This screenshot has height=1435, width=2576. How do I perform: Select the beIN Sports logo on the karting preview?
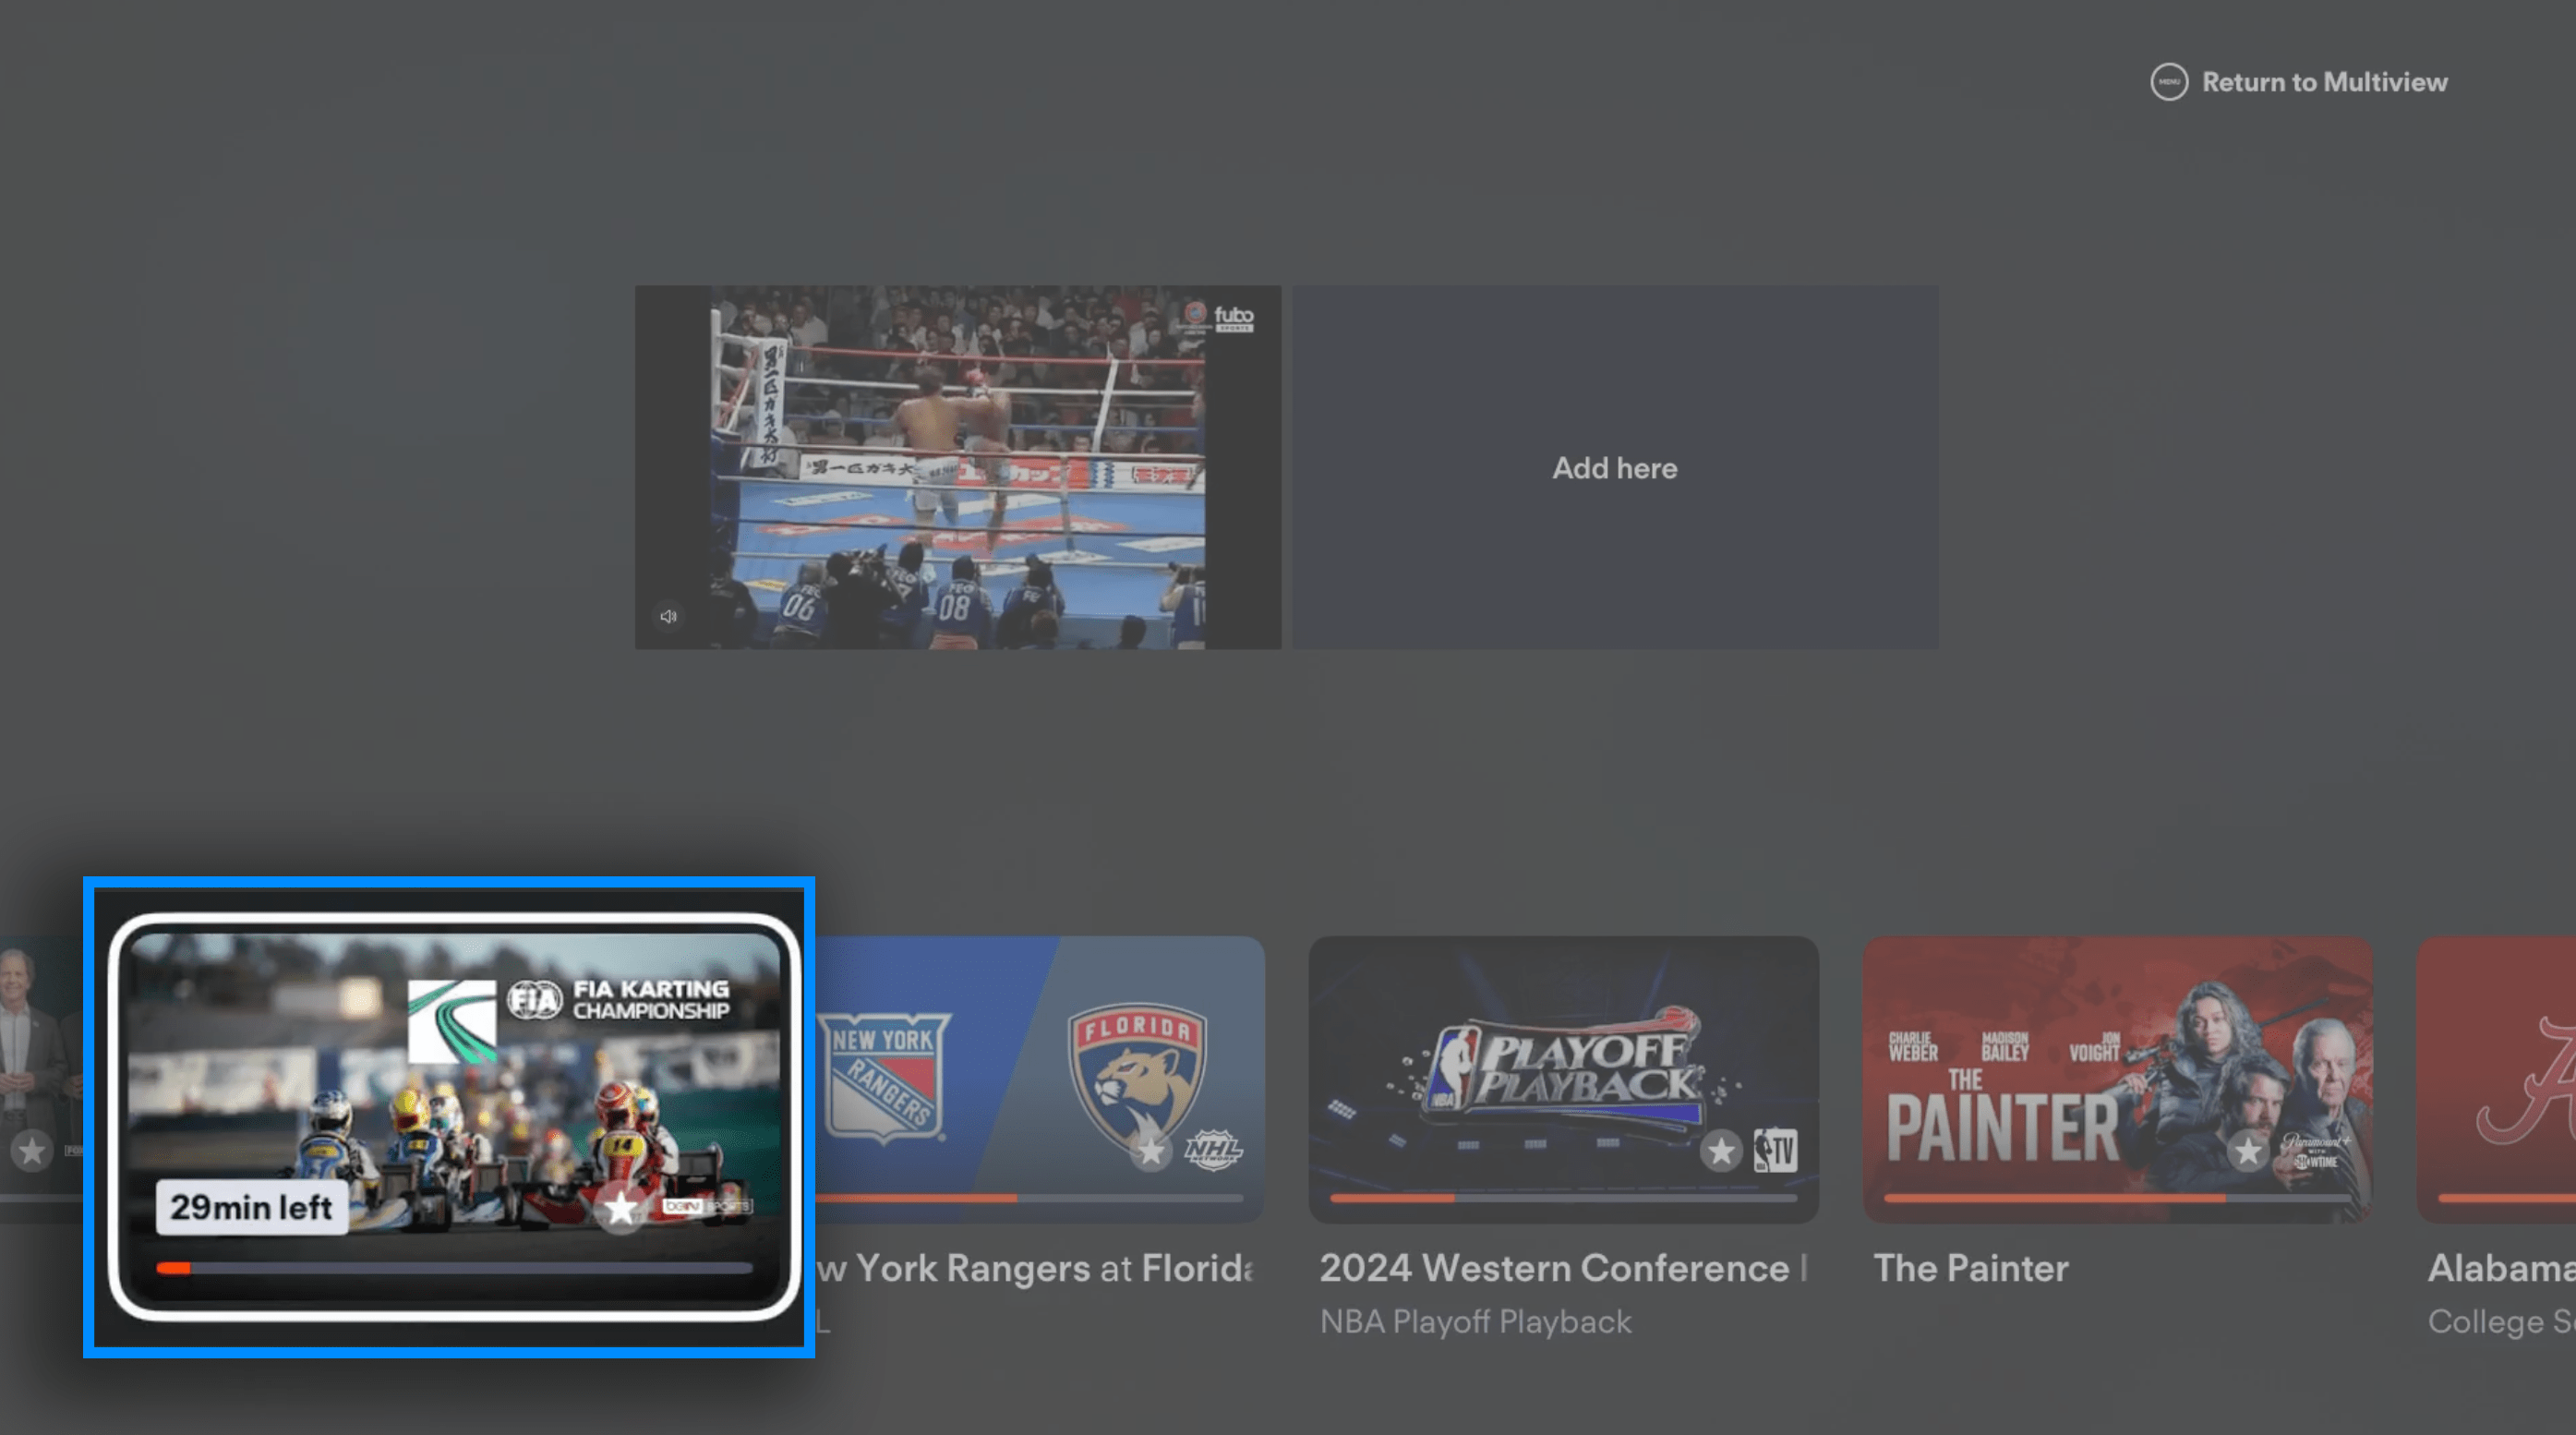tap(707, 1205)
